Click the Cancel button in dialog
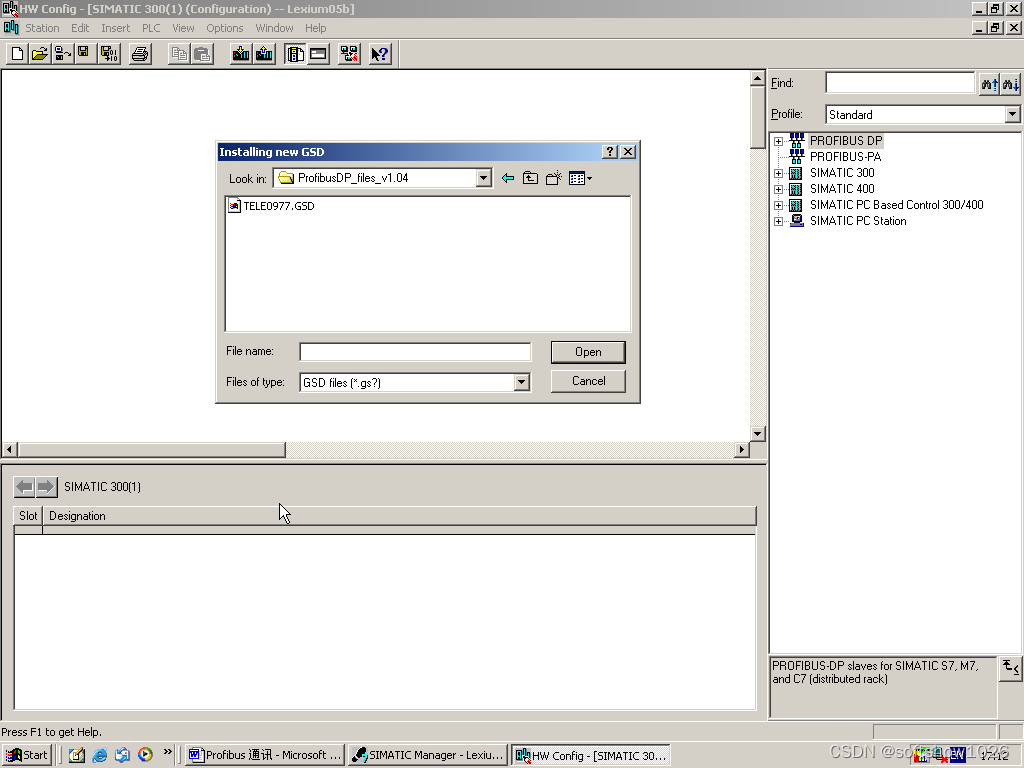 click(x=588, y=381)
